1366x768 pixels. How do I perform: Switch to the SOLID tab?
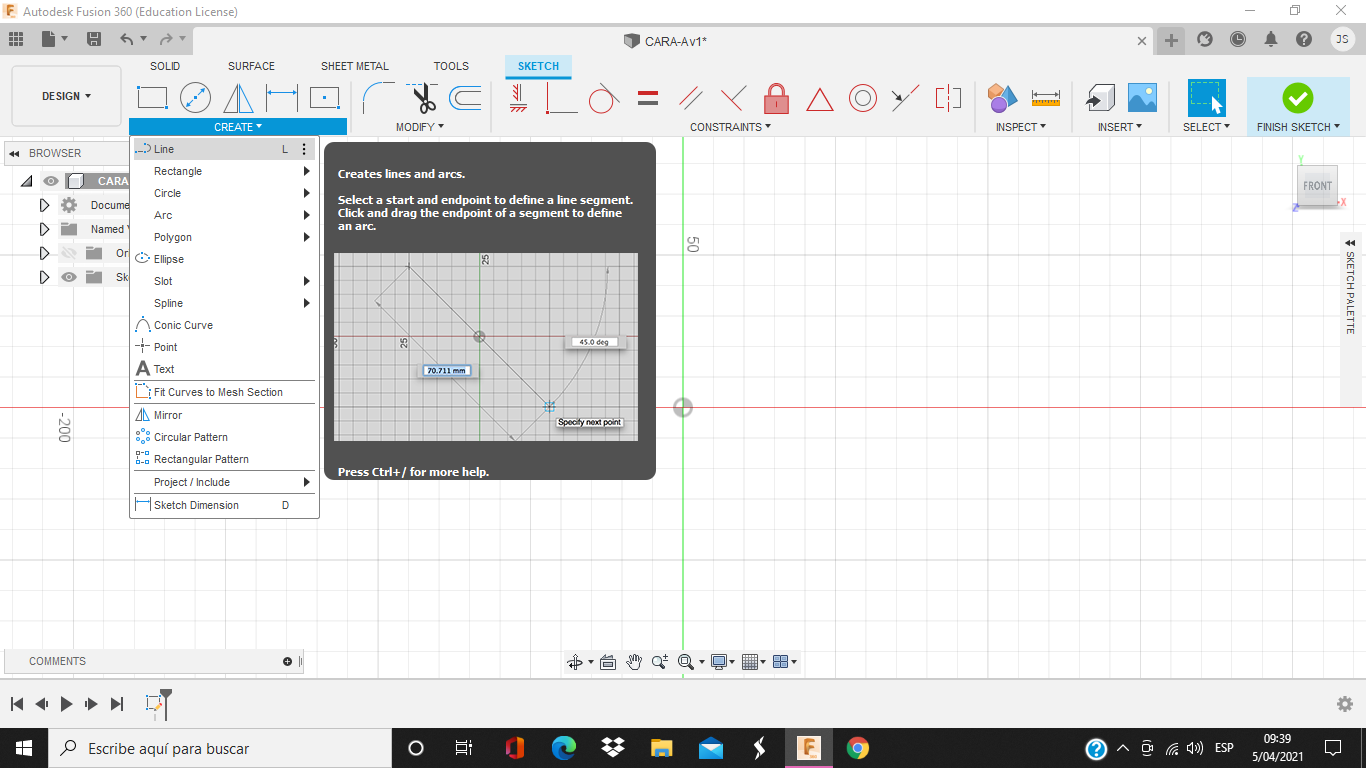(x=165, y=66)
